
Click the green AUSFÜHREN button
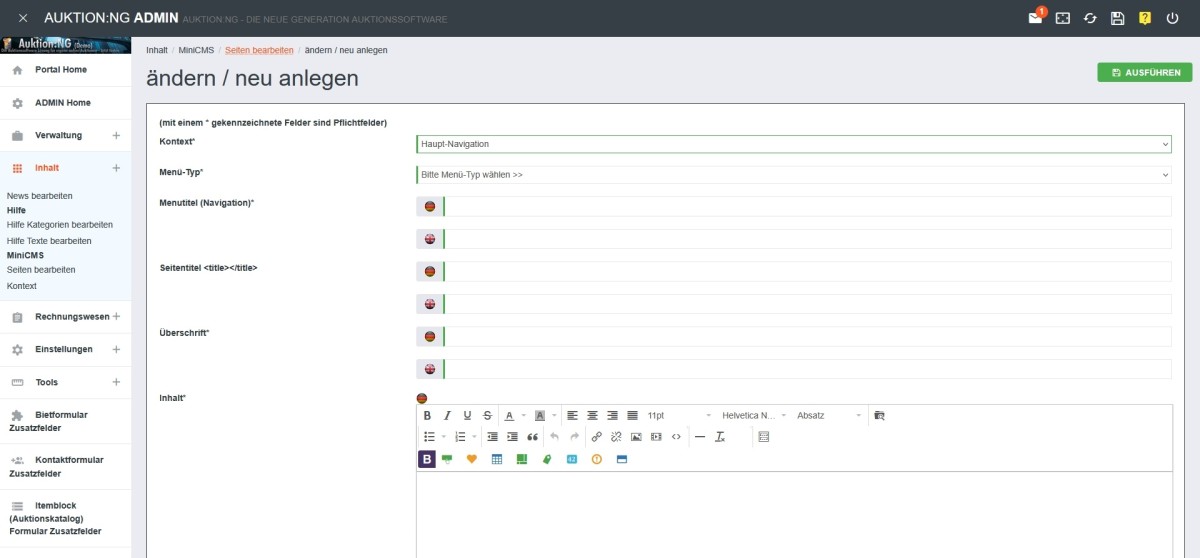pos(1145,72)
